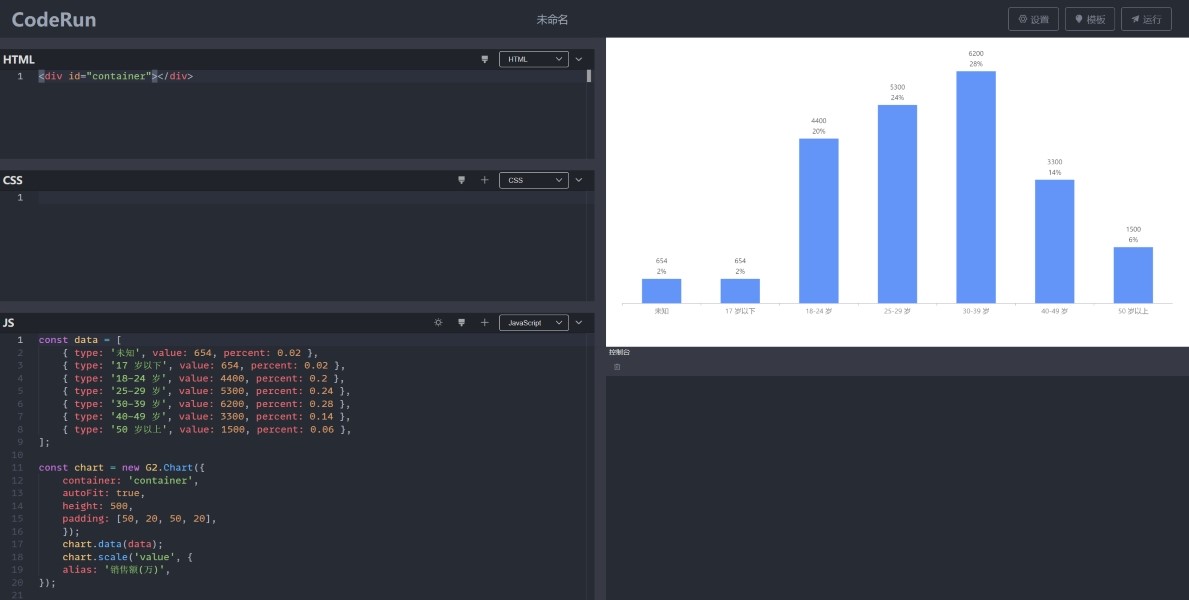The width and height of the screenshot is (1189, 600).
Task: Click the gear-like icon in JS panel header
Action: (438, 323)
